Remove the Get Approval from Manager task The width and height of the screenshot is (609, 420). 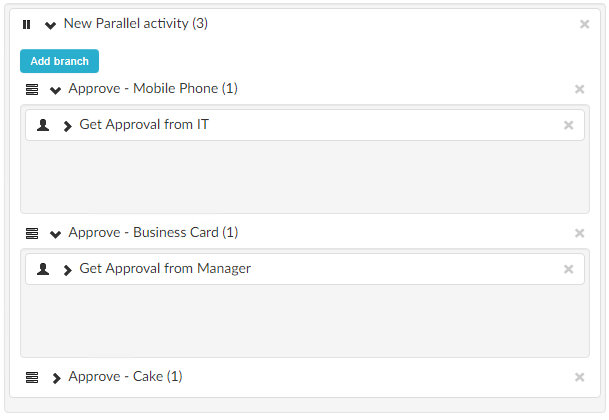coord(569,269)
